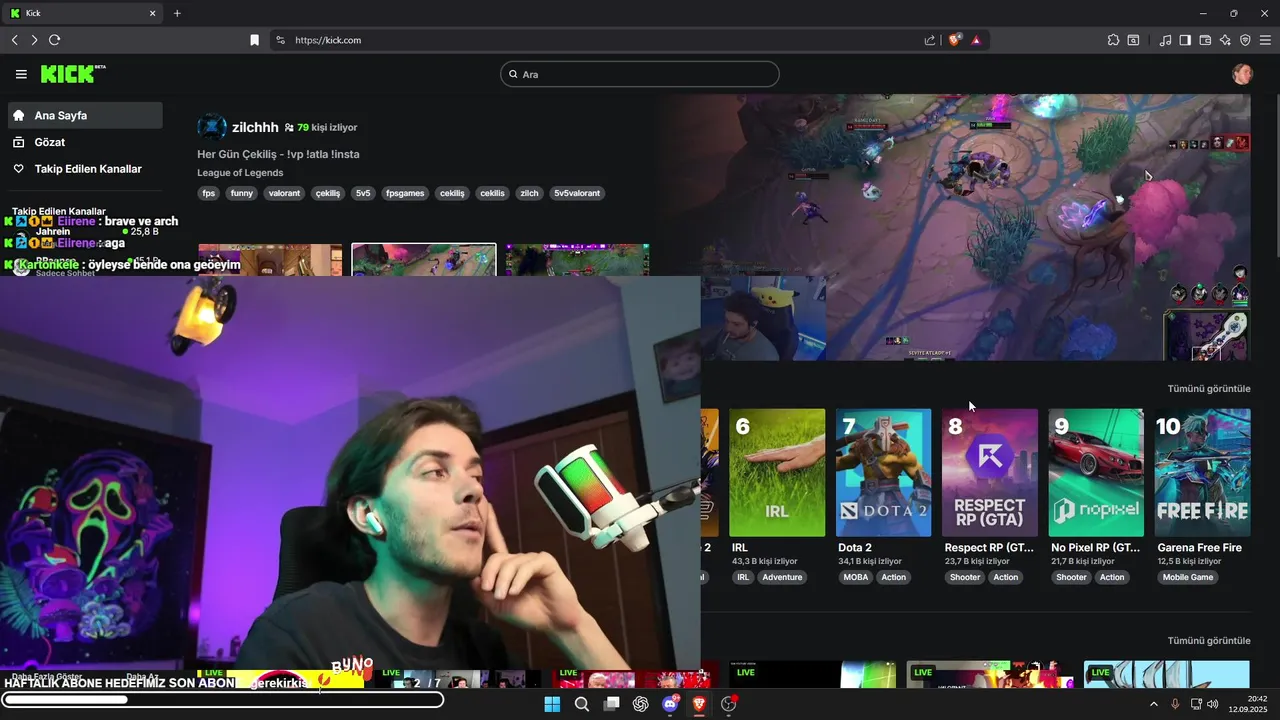This screenshot has height=720, width=1280.
Task: Click the address bar URL kick.com
Action: click(328, 40)
